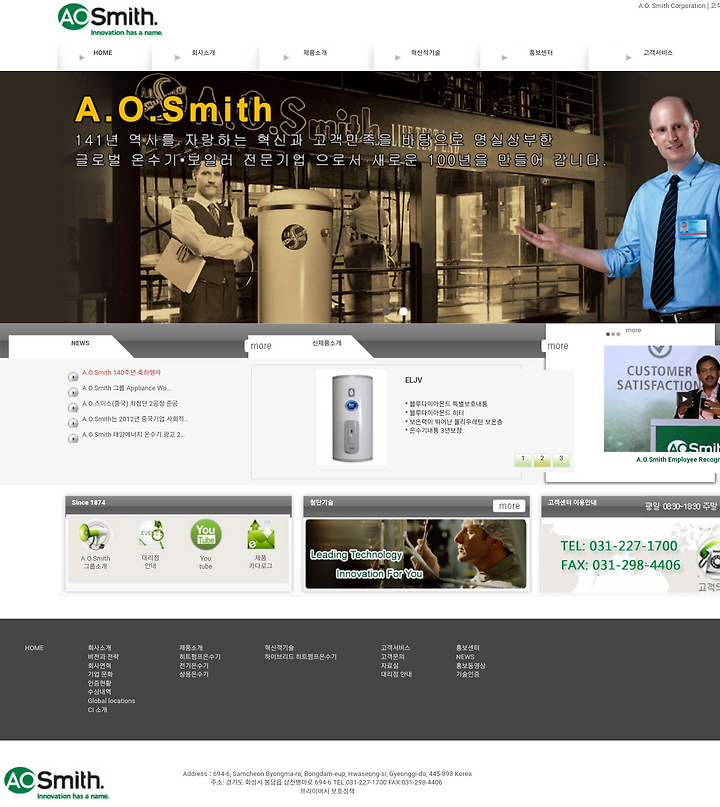Click bullet icon beside A.O.스미스(중국) 최첨단 2공장 준공

coord(73,408)
